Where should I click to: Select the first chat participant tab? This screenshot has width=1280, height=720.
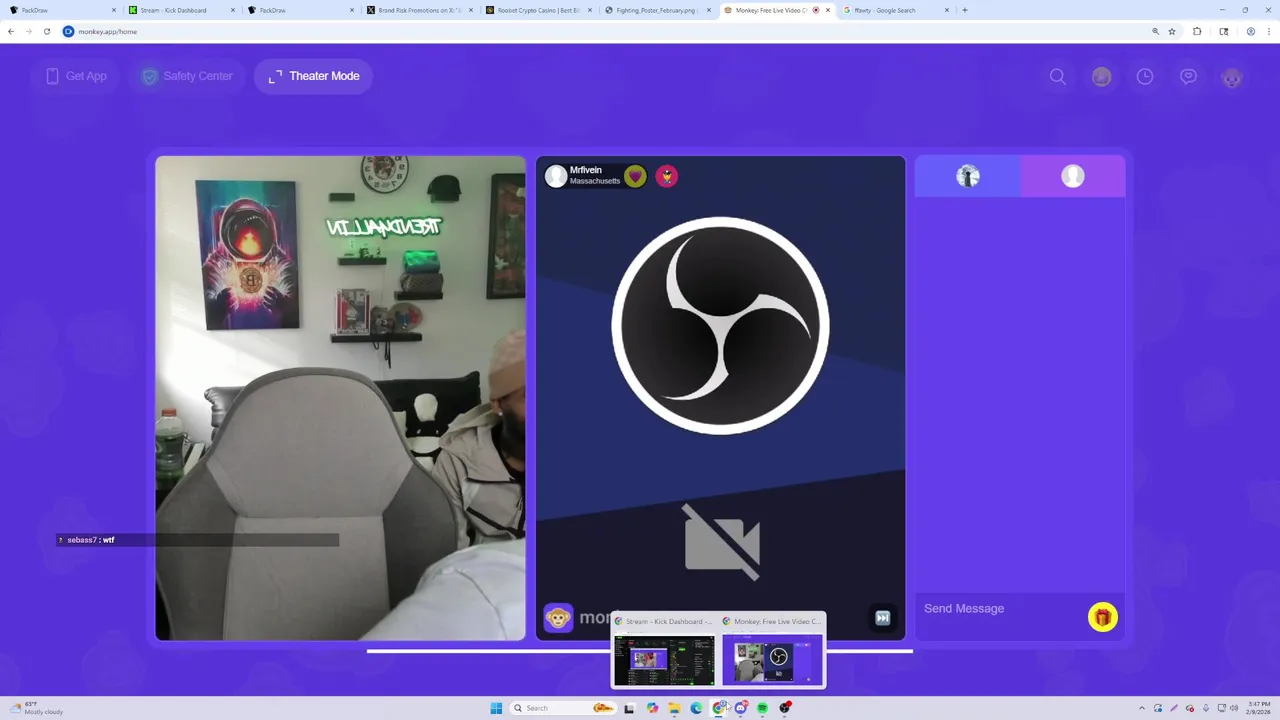[x=967, y=176]
